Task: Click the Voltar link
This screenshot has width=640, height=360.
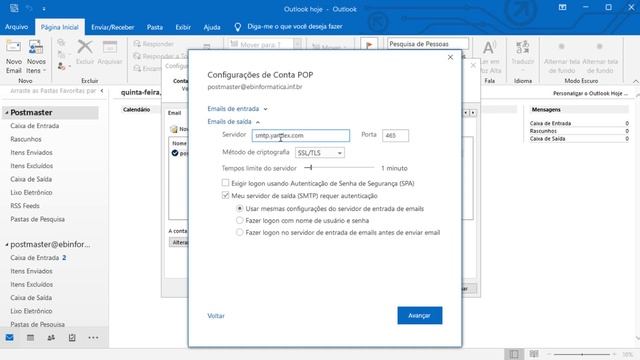Action: pos(216,316)
